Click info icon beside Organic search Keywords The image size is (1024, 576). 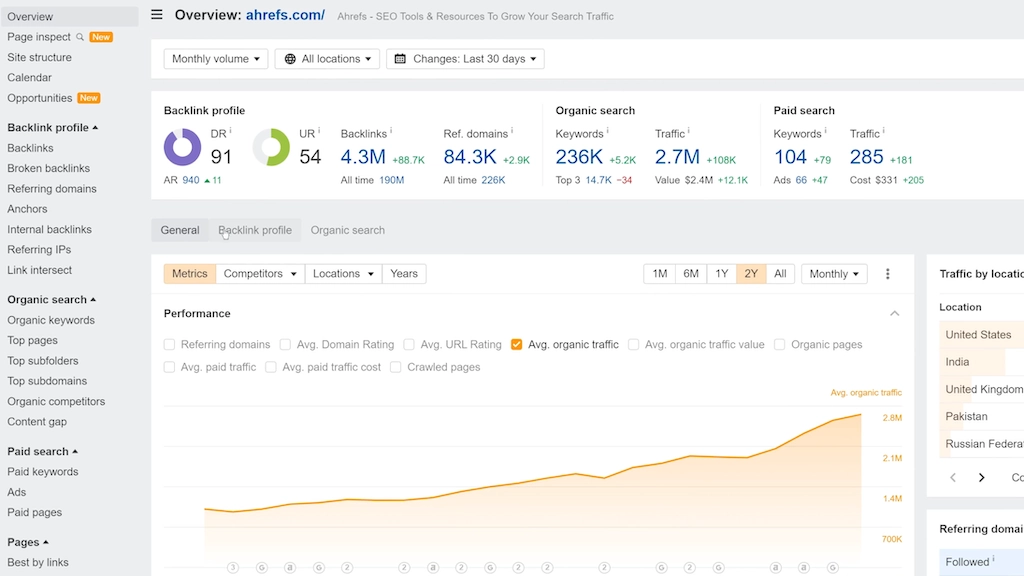click(607, 131)
